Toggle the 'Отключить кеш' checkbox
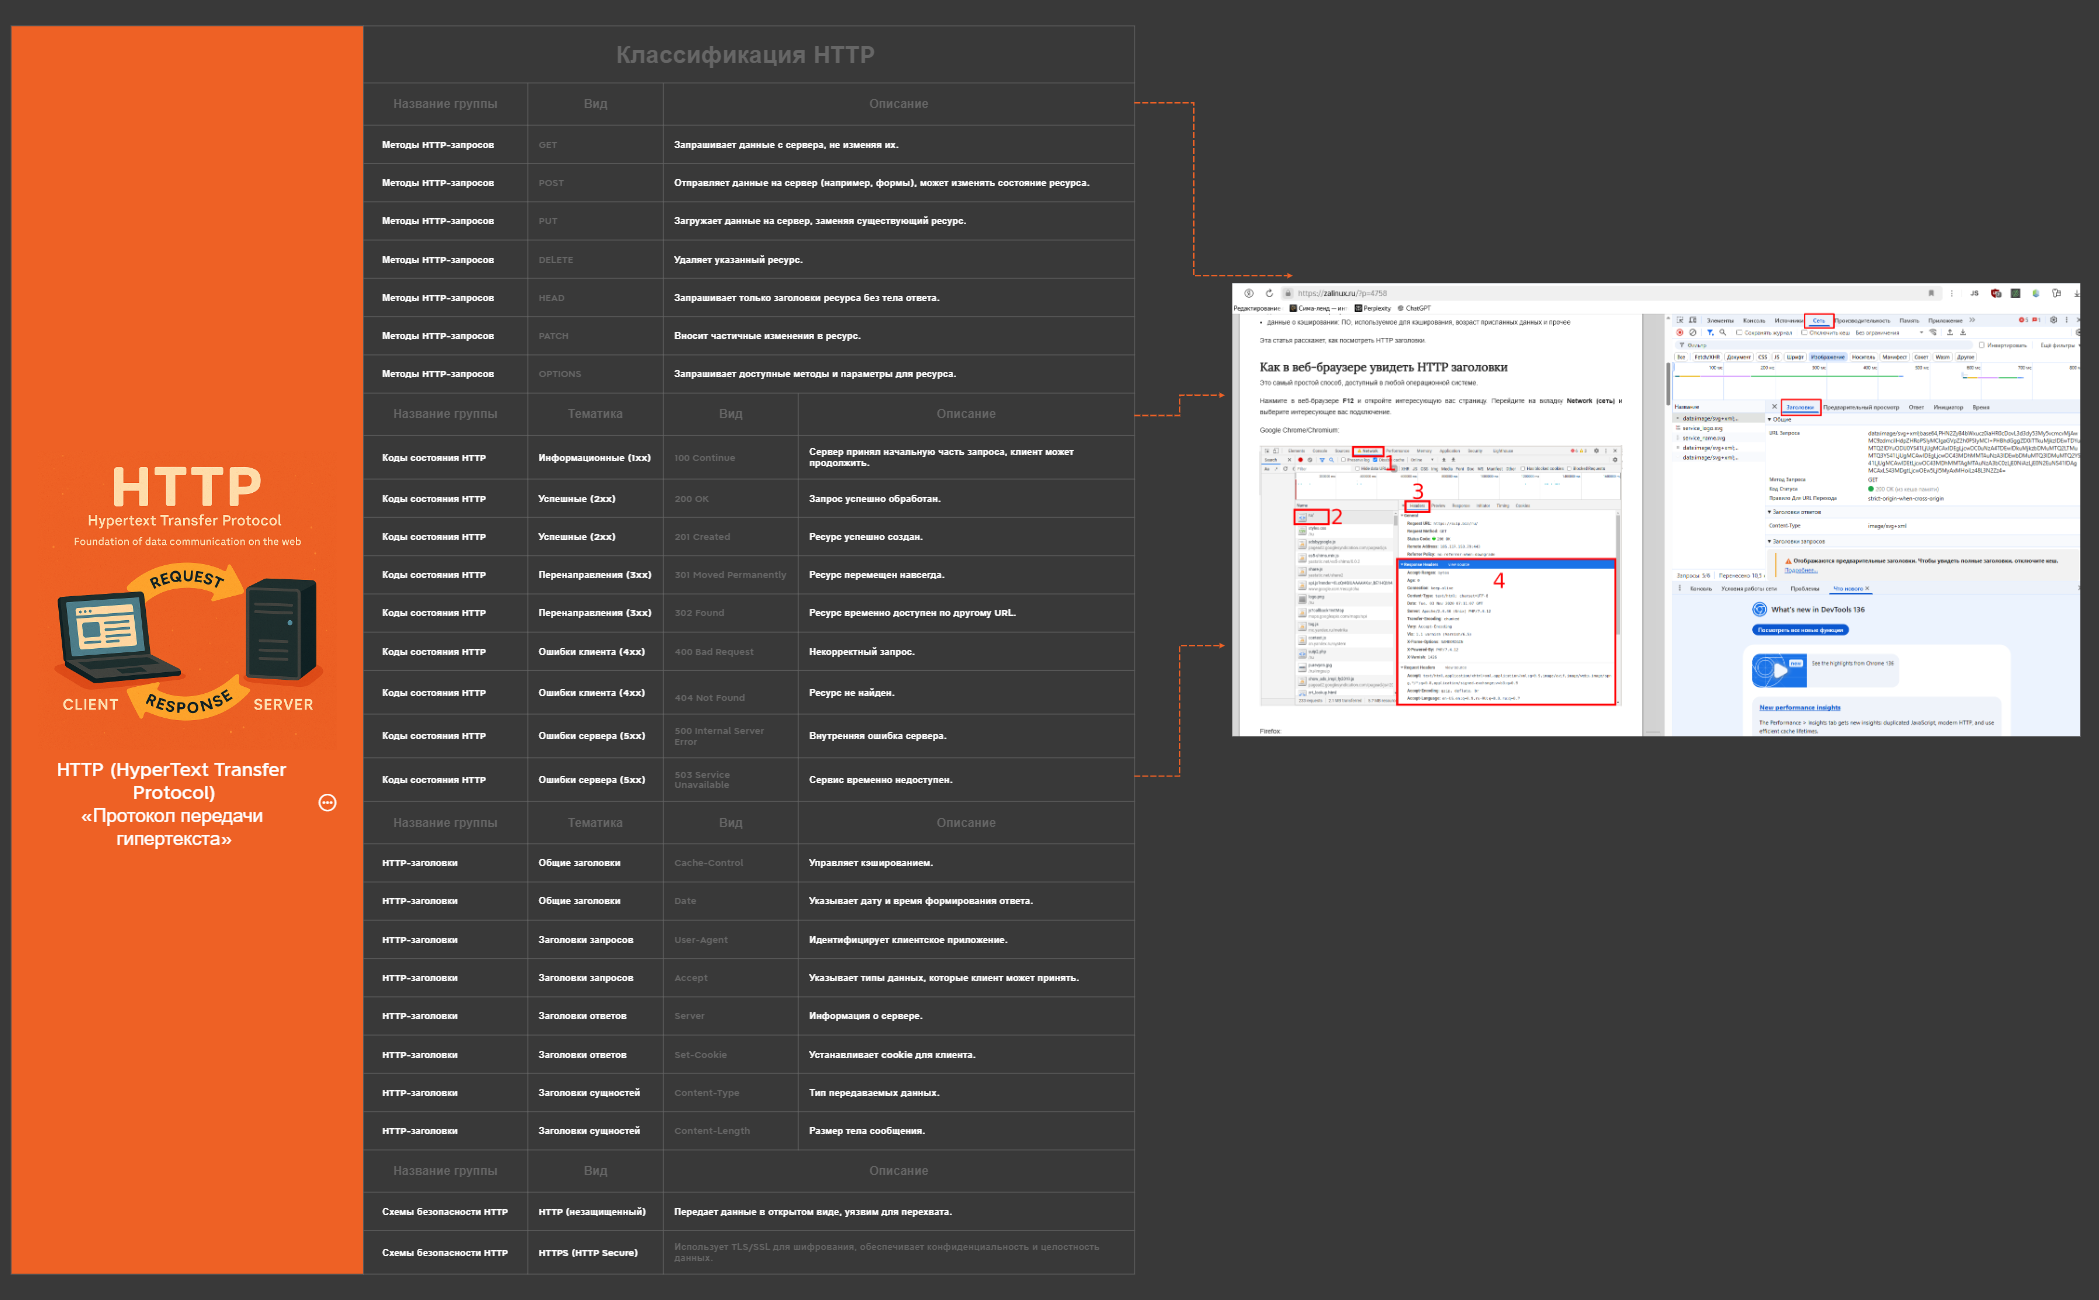This screenshot has width=2099, height=1300. pos(1804,332)
